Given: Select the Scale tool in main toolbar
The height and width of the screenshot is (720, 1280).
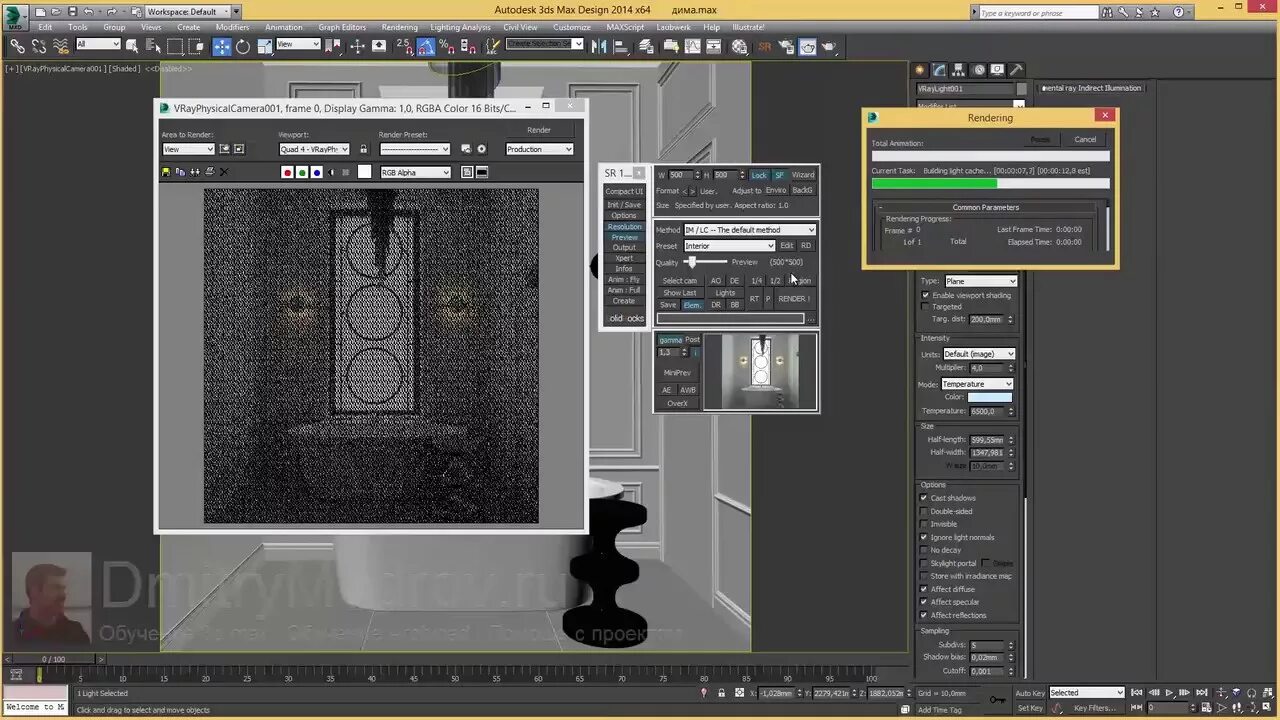Looking at the screenshot, I should point(264,46).
